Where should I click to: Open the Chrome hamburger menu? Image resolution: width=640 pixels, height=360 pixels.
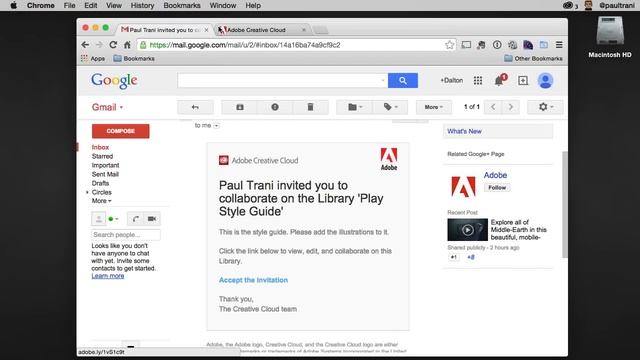559,45
